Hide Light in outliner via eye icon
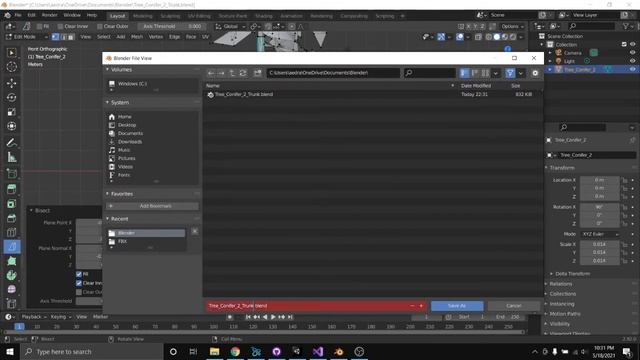 632,61
